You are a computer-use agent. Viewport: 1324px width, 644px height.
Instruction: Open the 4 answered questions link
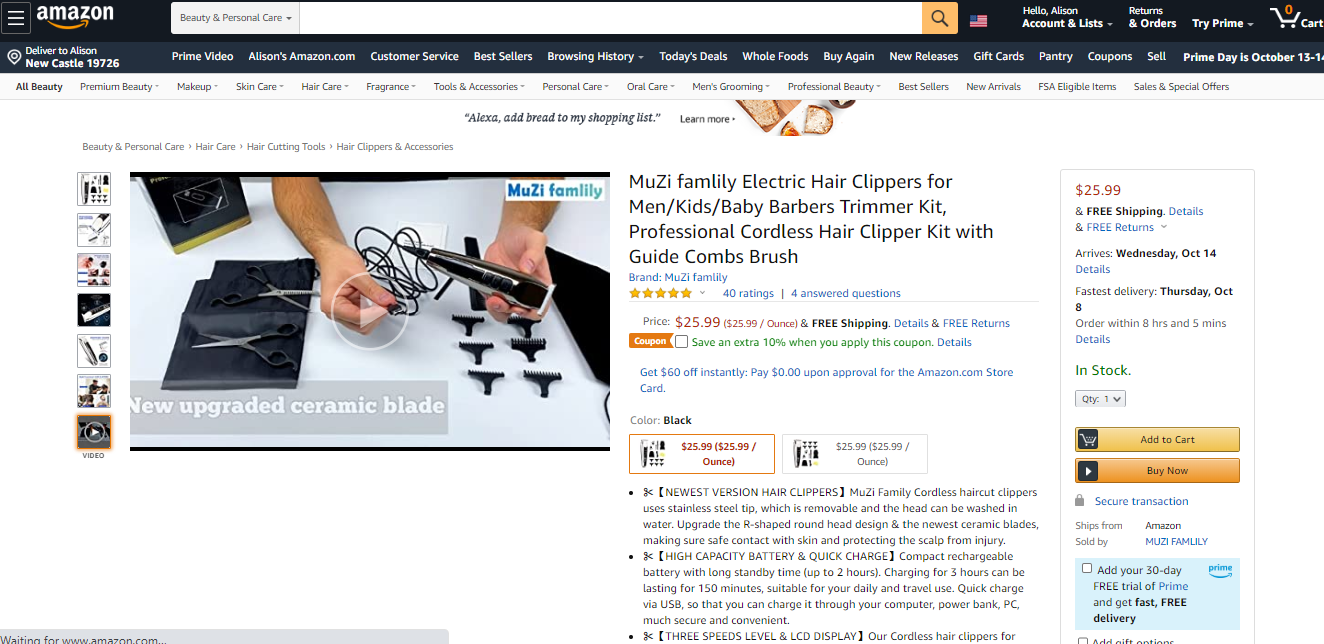[x=846, y=293]
